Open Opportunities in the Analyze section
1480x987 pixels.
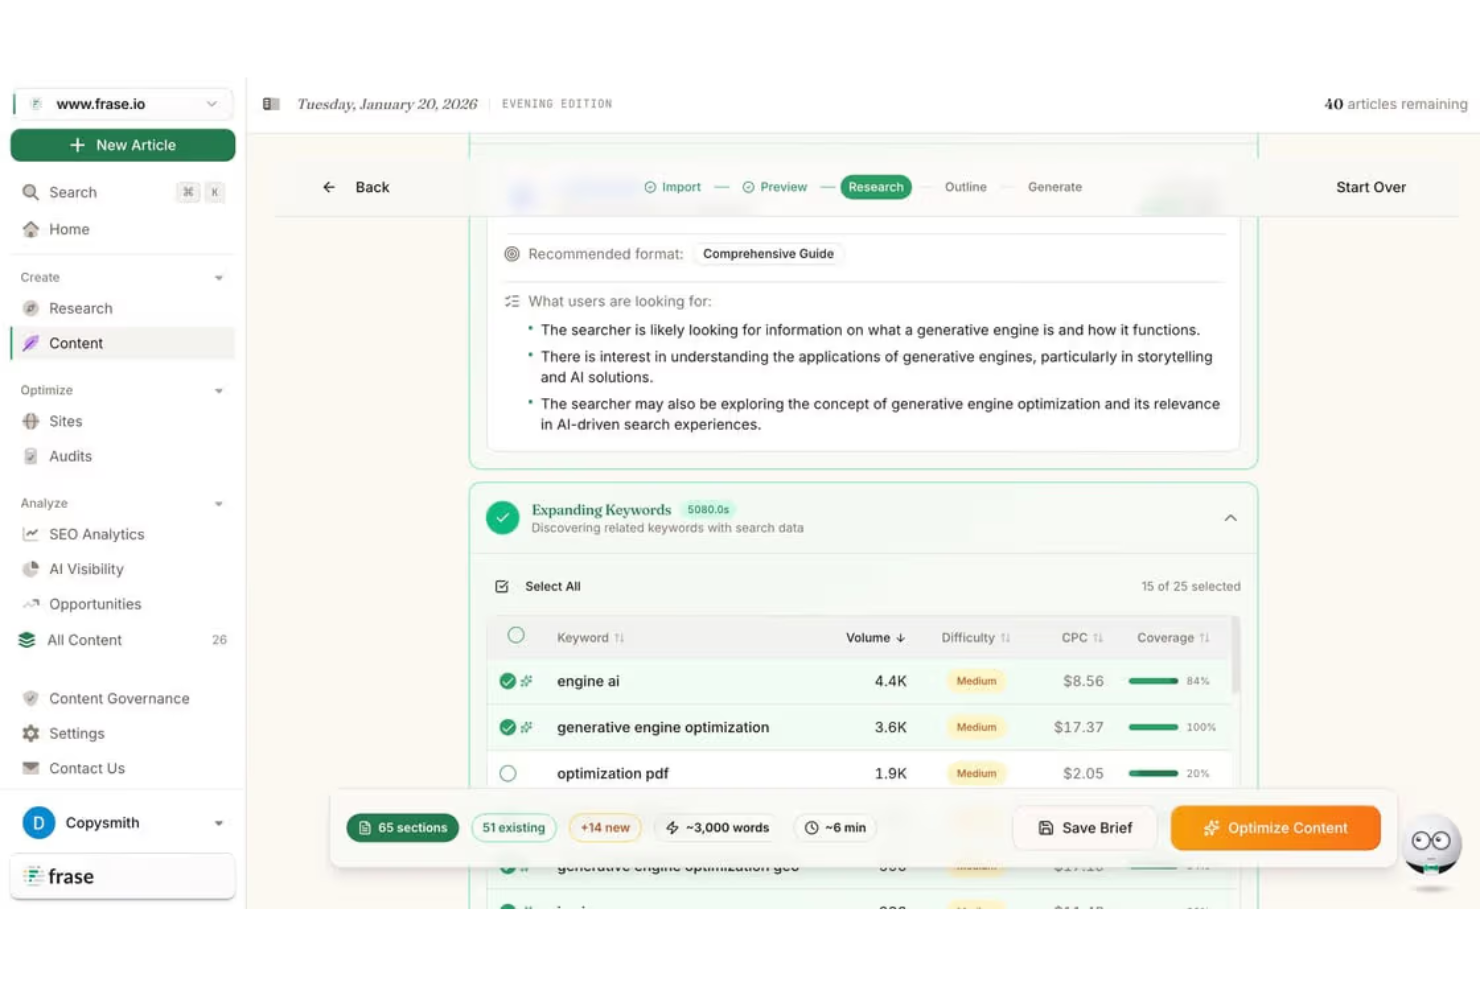[x=94, y=604]
